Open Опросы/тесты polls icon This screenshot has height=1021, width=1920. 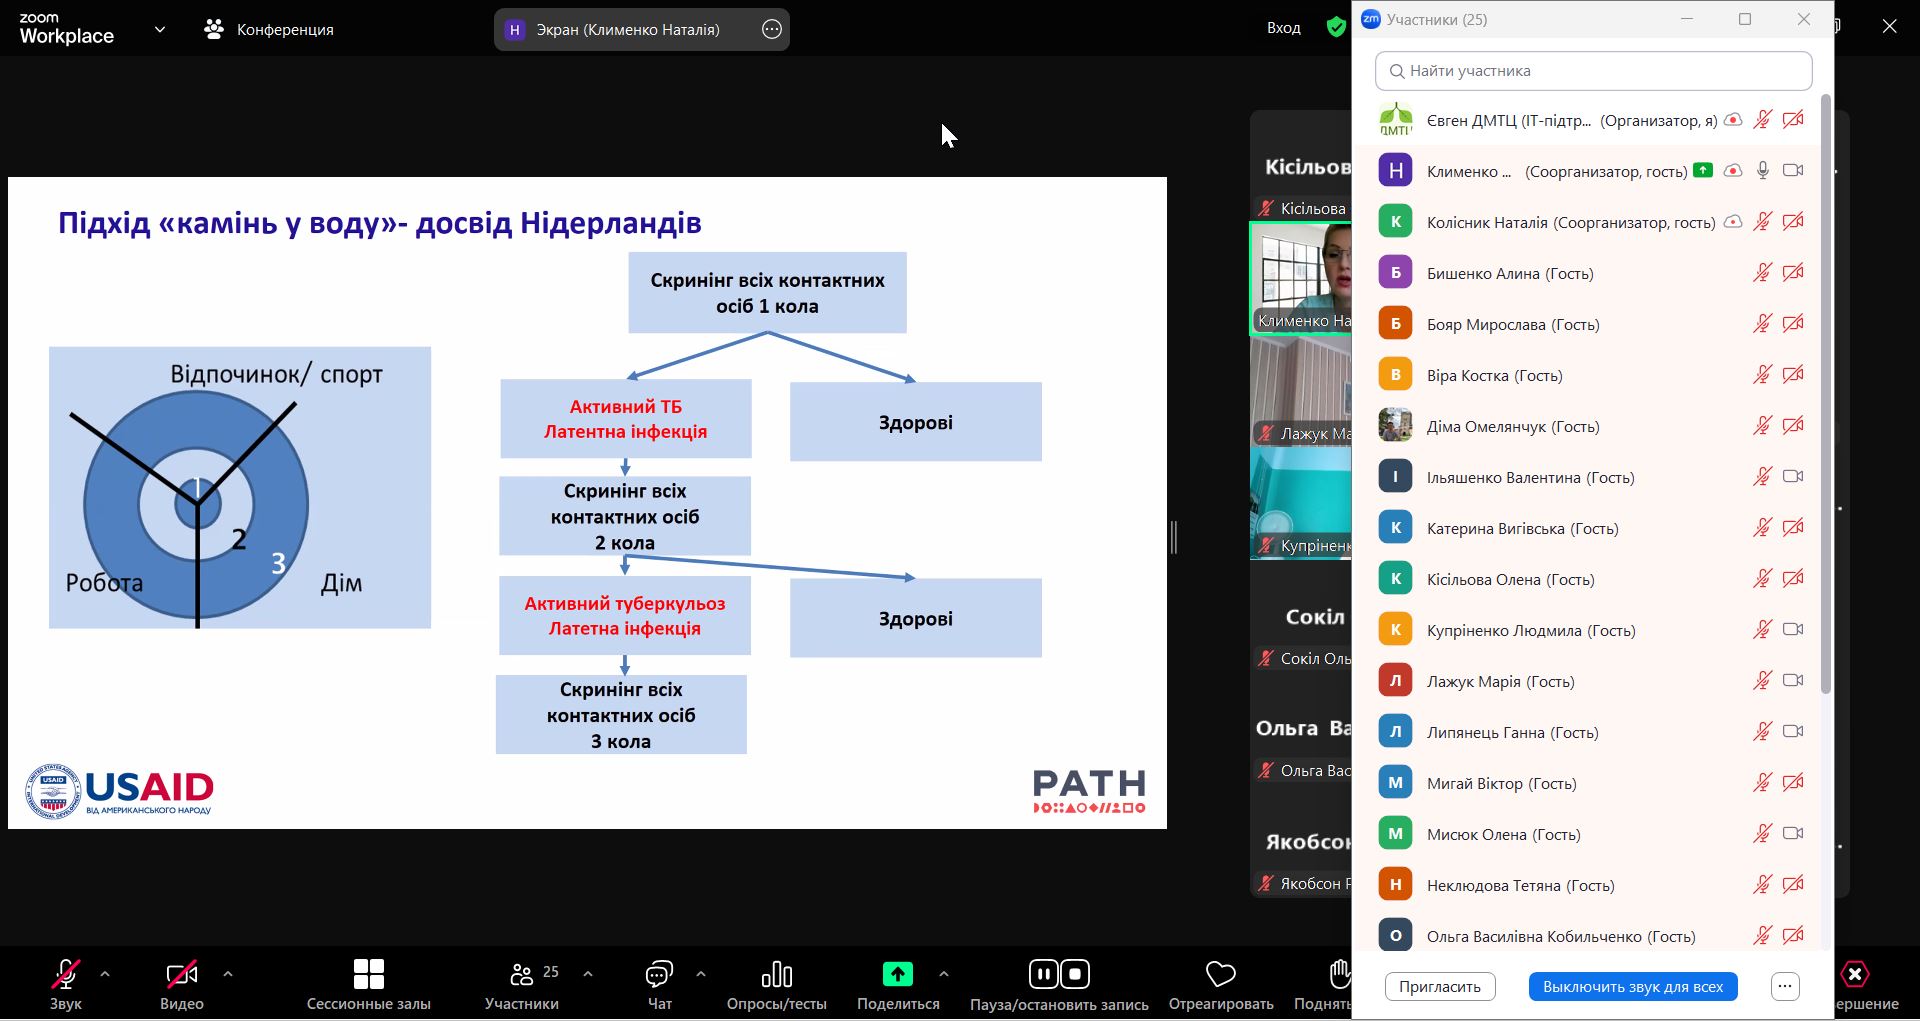point(776,974)
